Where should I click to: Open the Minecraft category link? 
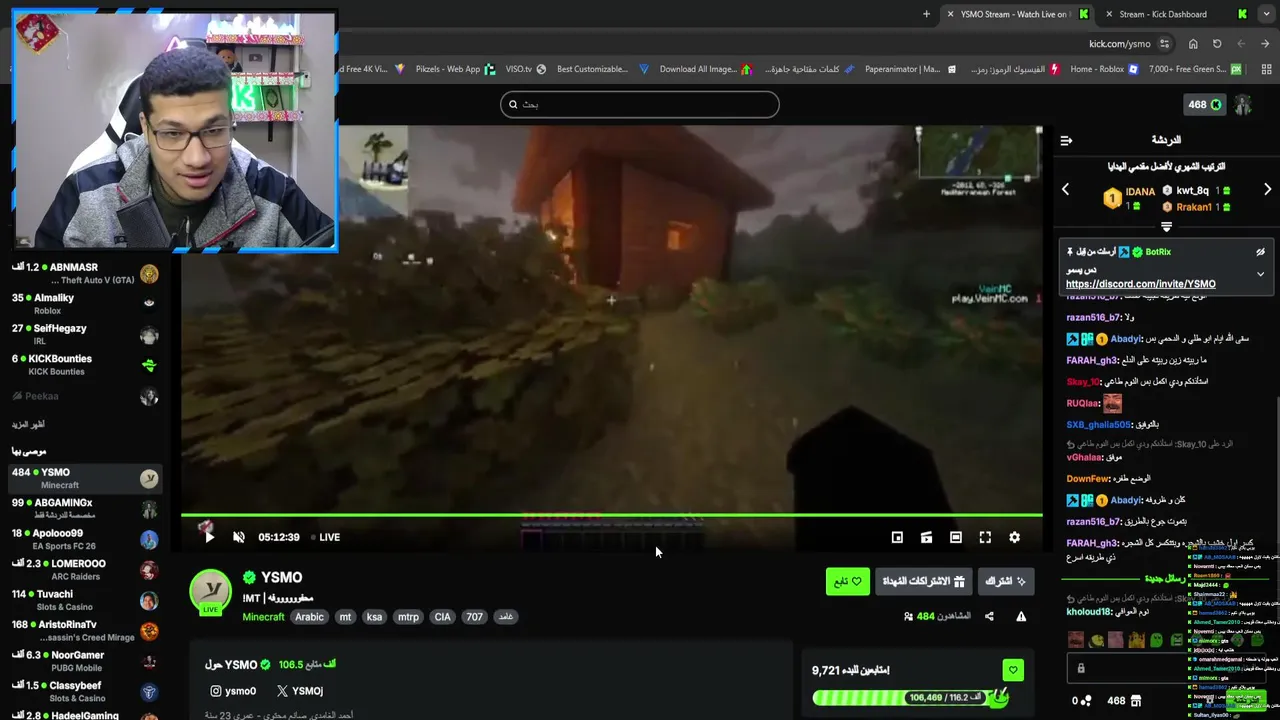pos(263,617)
